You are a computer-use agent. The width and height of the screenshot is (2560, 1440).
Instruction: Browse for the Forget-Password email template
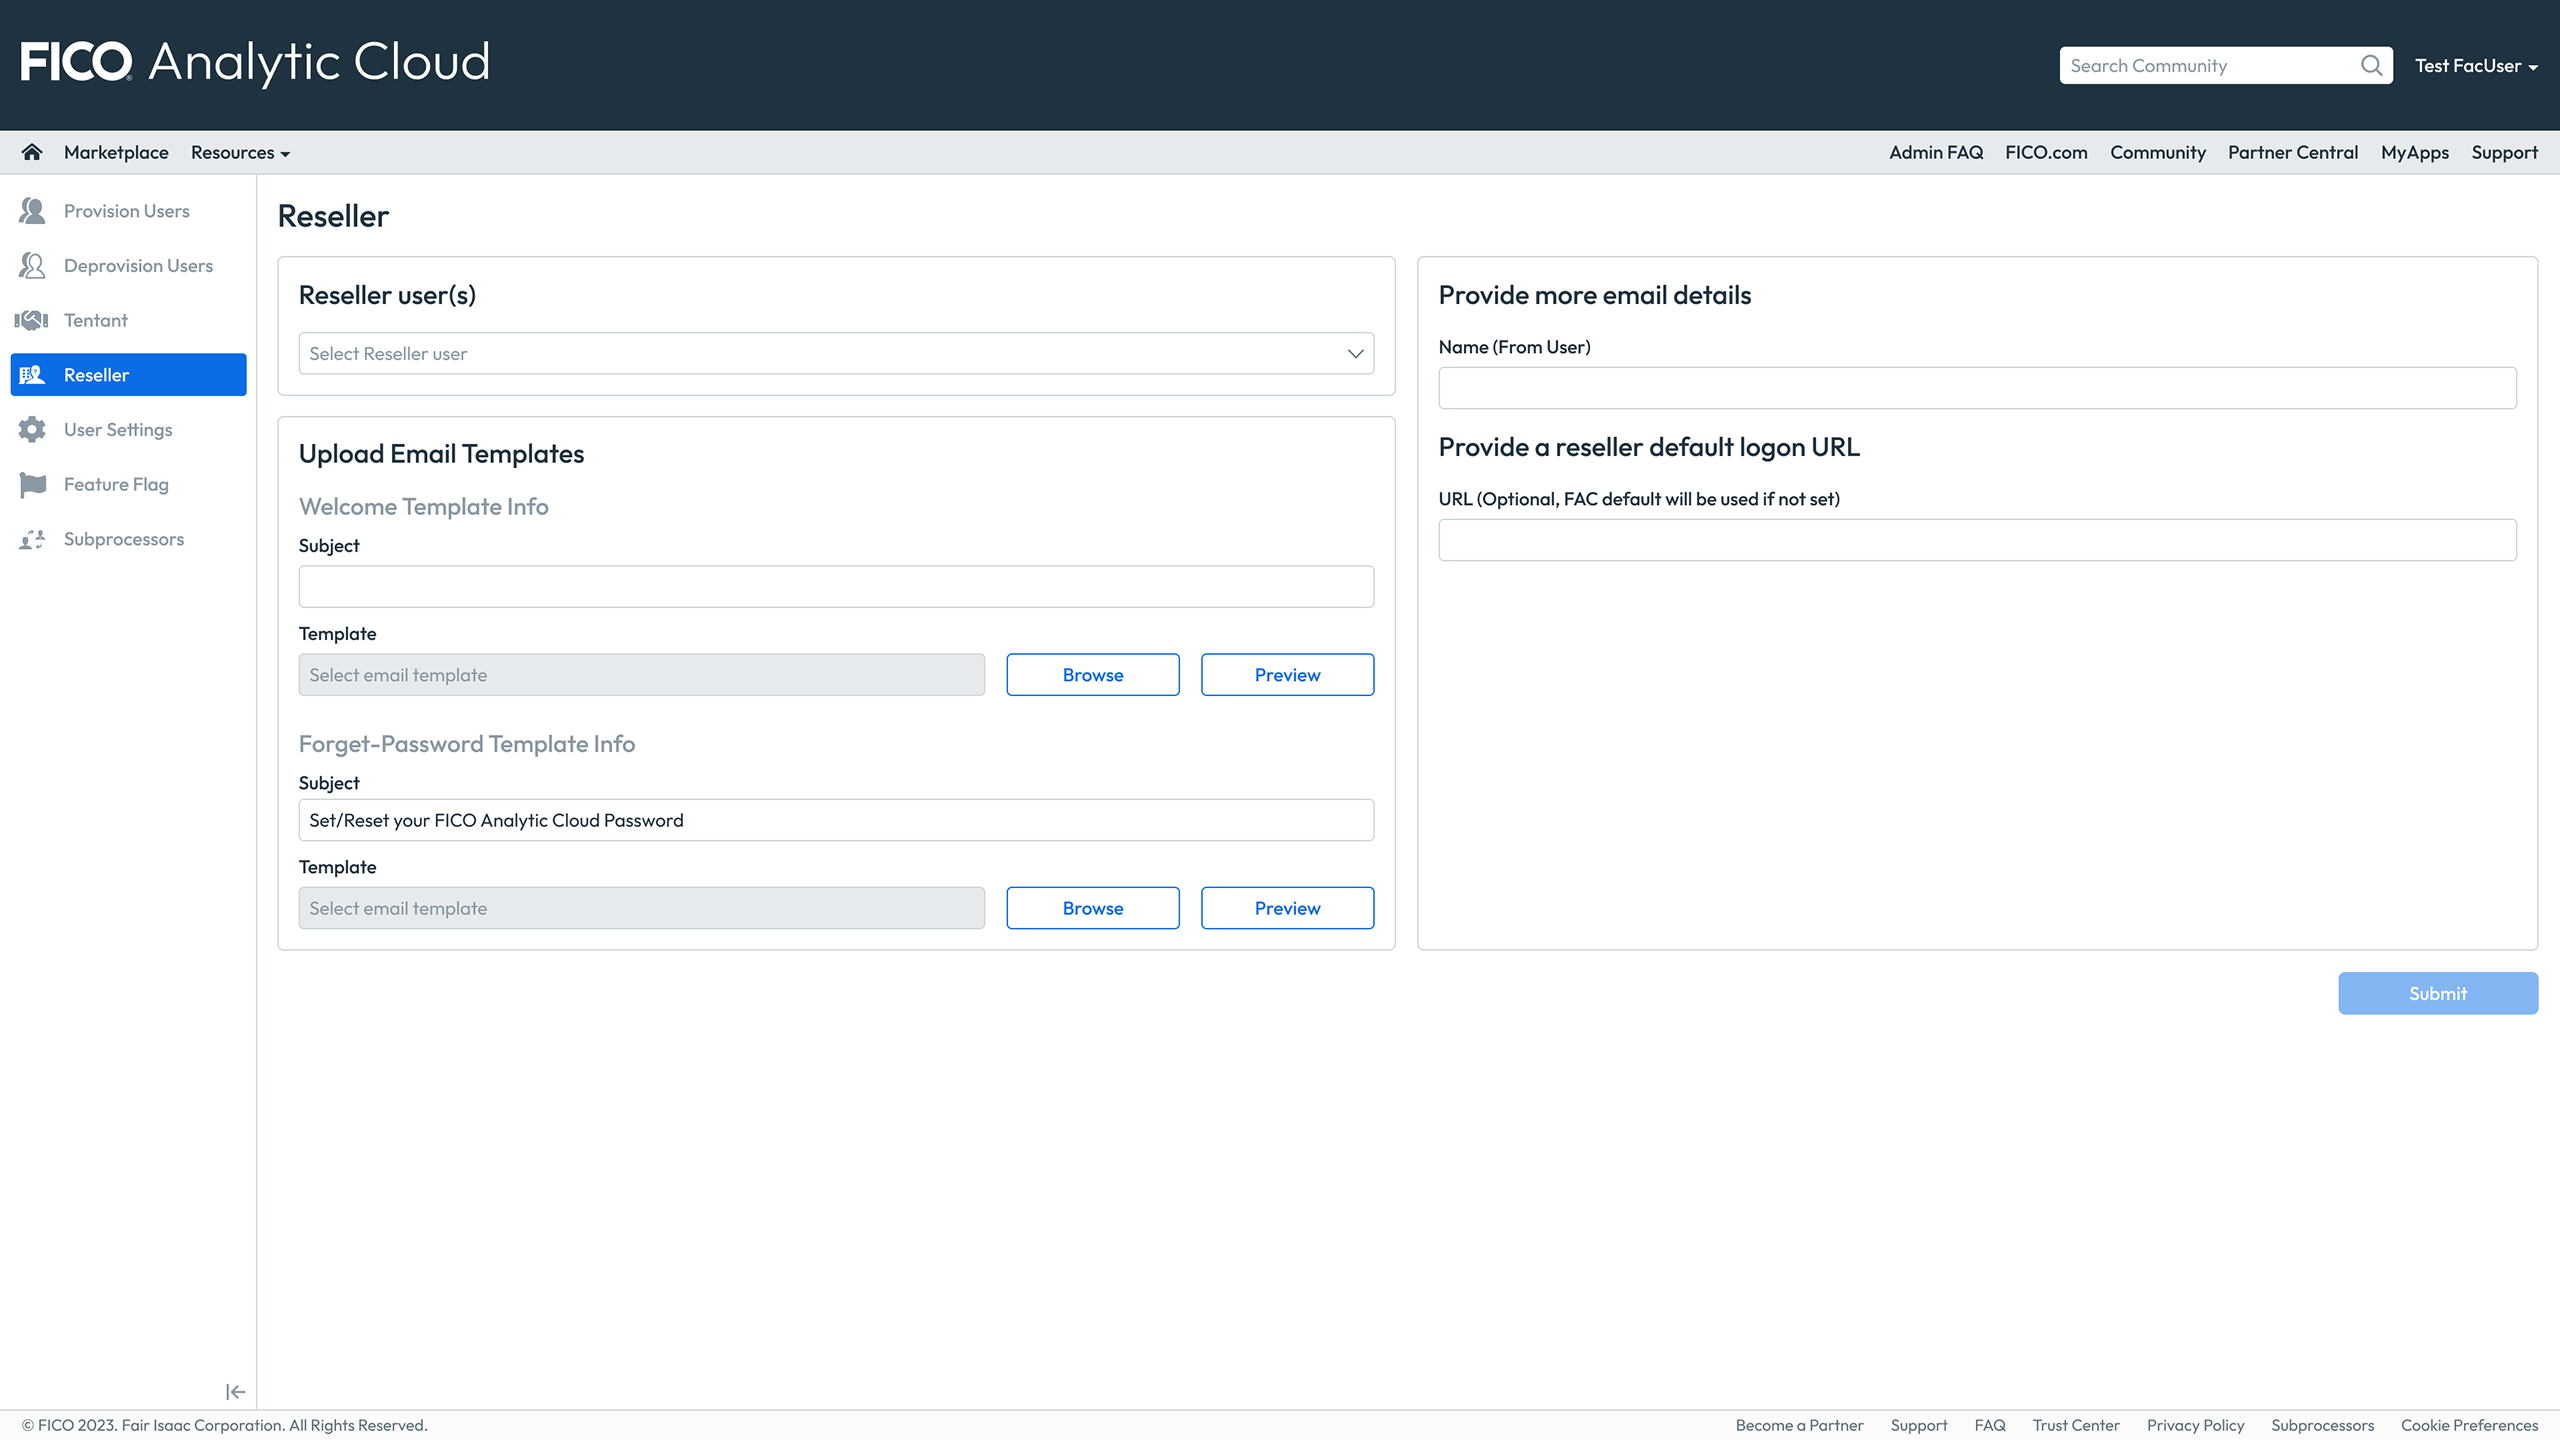click(x=1093, y=908)
